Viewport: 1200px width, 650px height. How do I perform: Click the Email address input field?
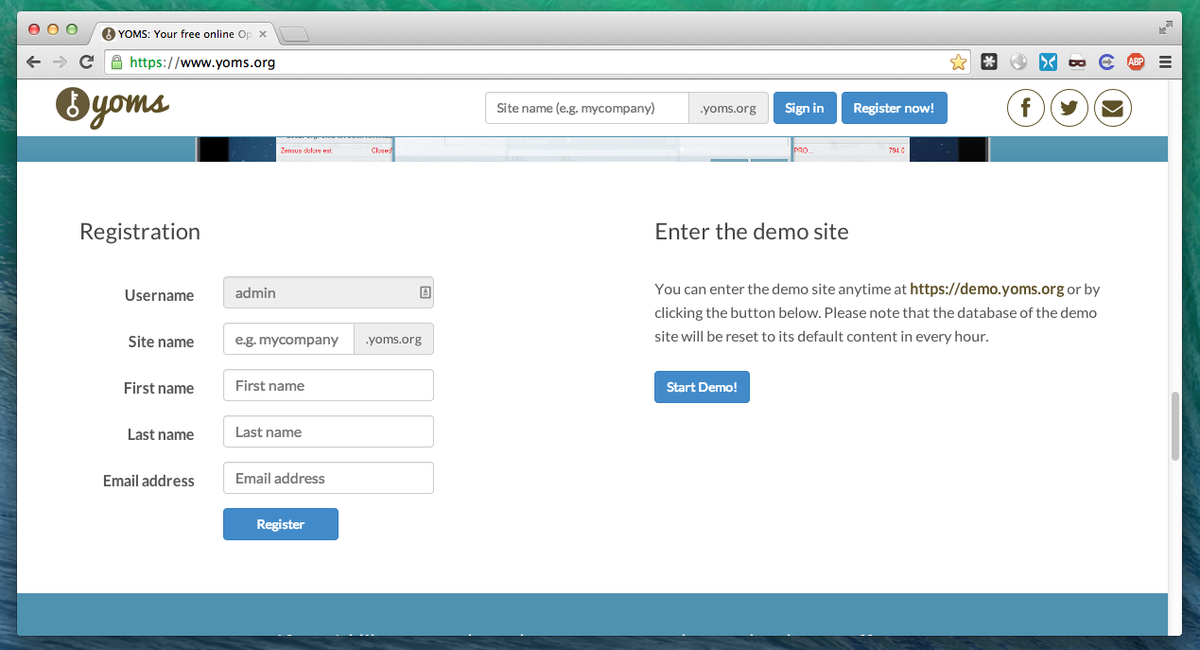pyautogui.click(x=328, y=478)
